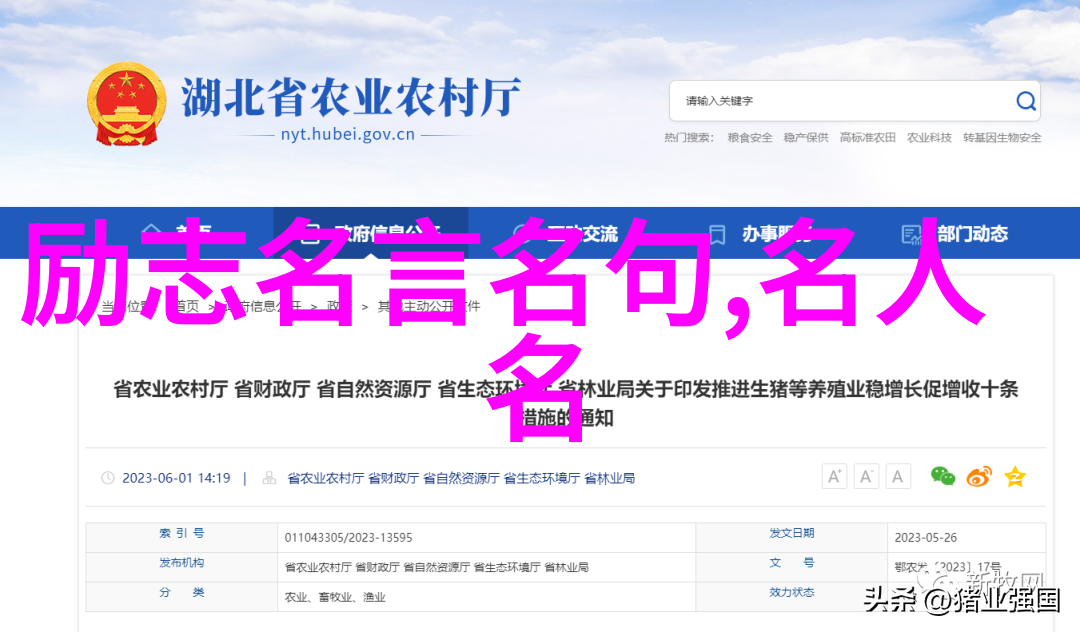Decrease font size with A- icon
This screenshot has width=1080, height=632.
(x=867, y=477)
